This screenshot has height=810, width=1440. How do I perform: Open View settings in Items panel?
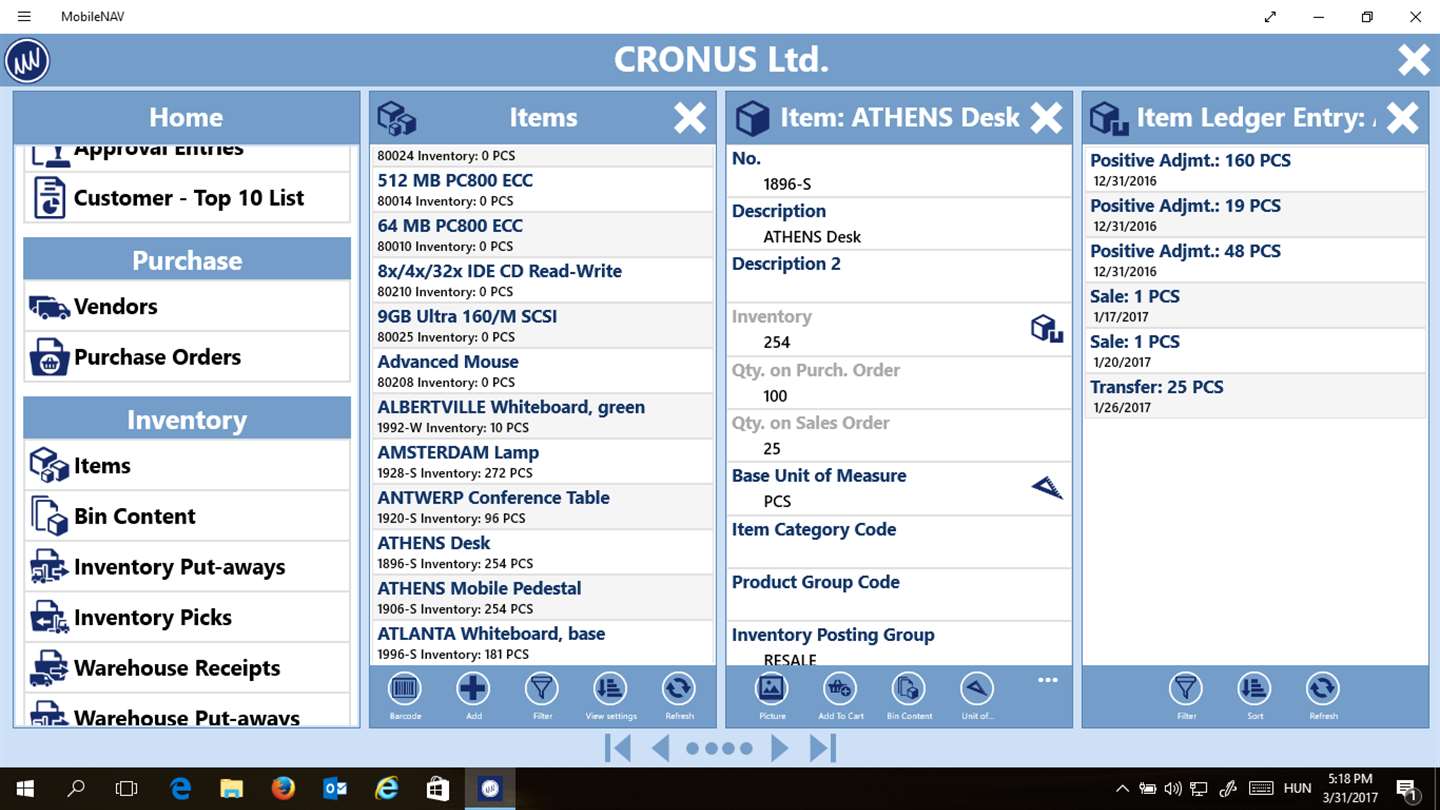tap(610, 689)
